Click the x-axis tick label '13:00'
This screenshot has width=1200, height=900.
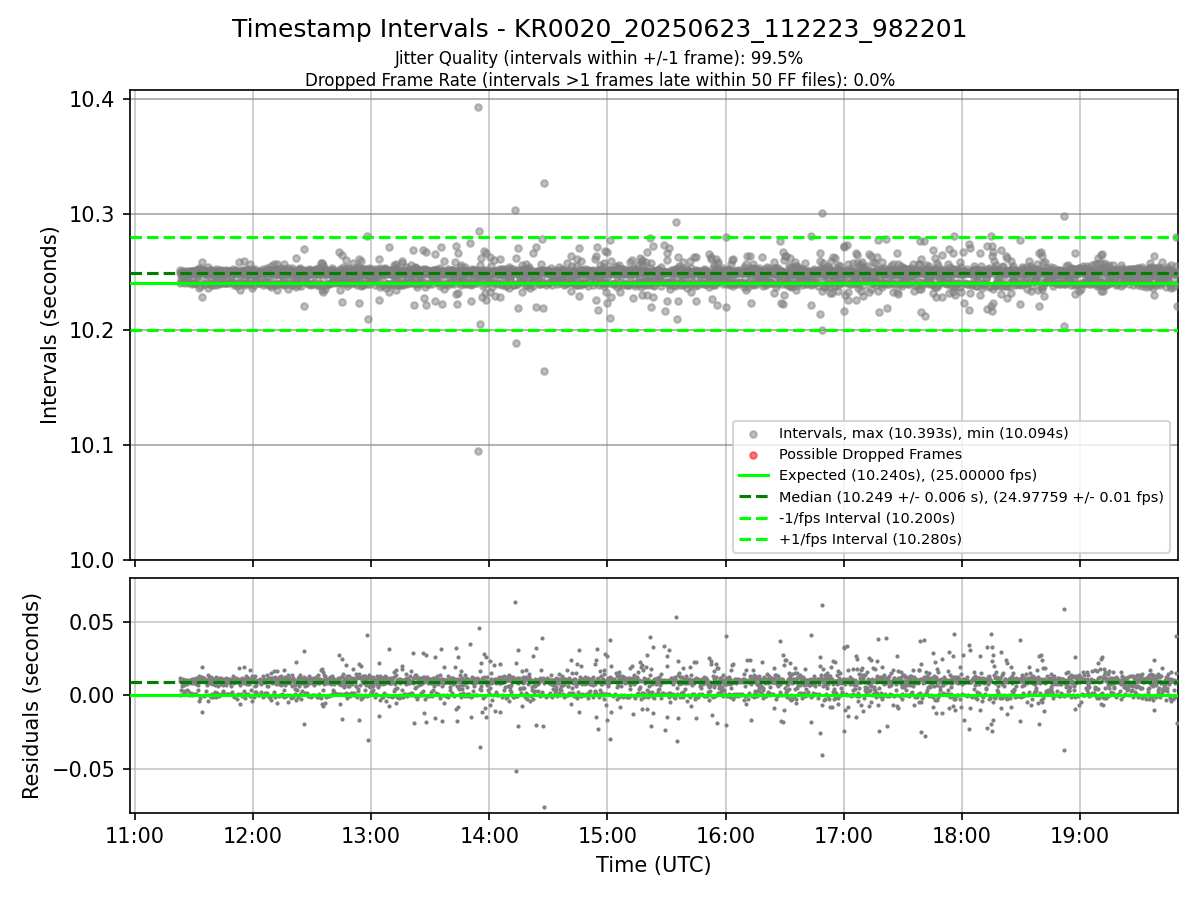(371, 833)
